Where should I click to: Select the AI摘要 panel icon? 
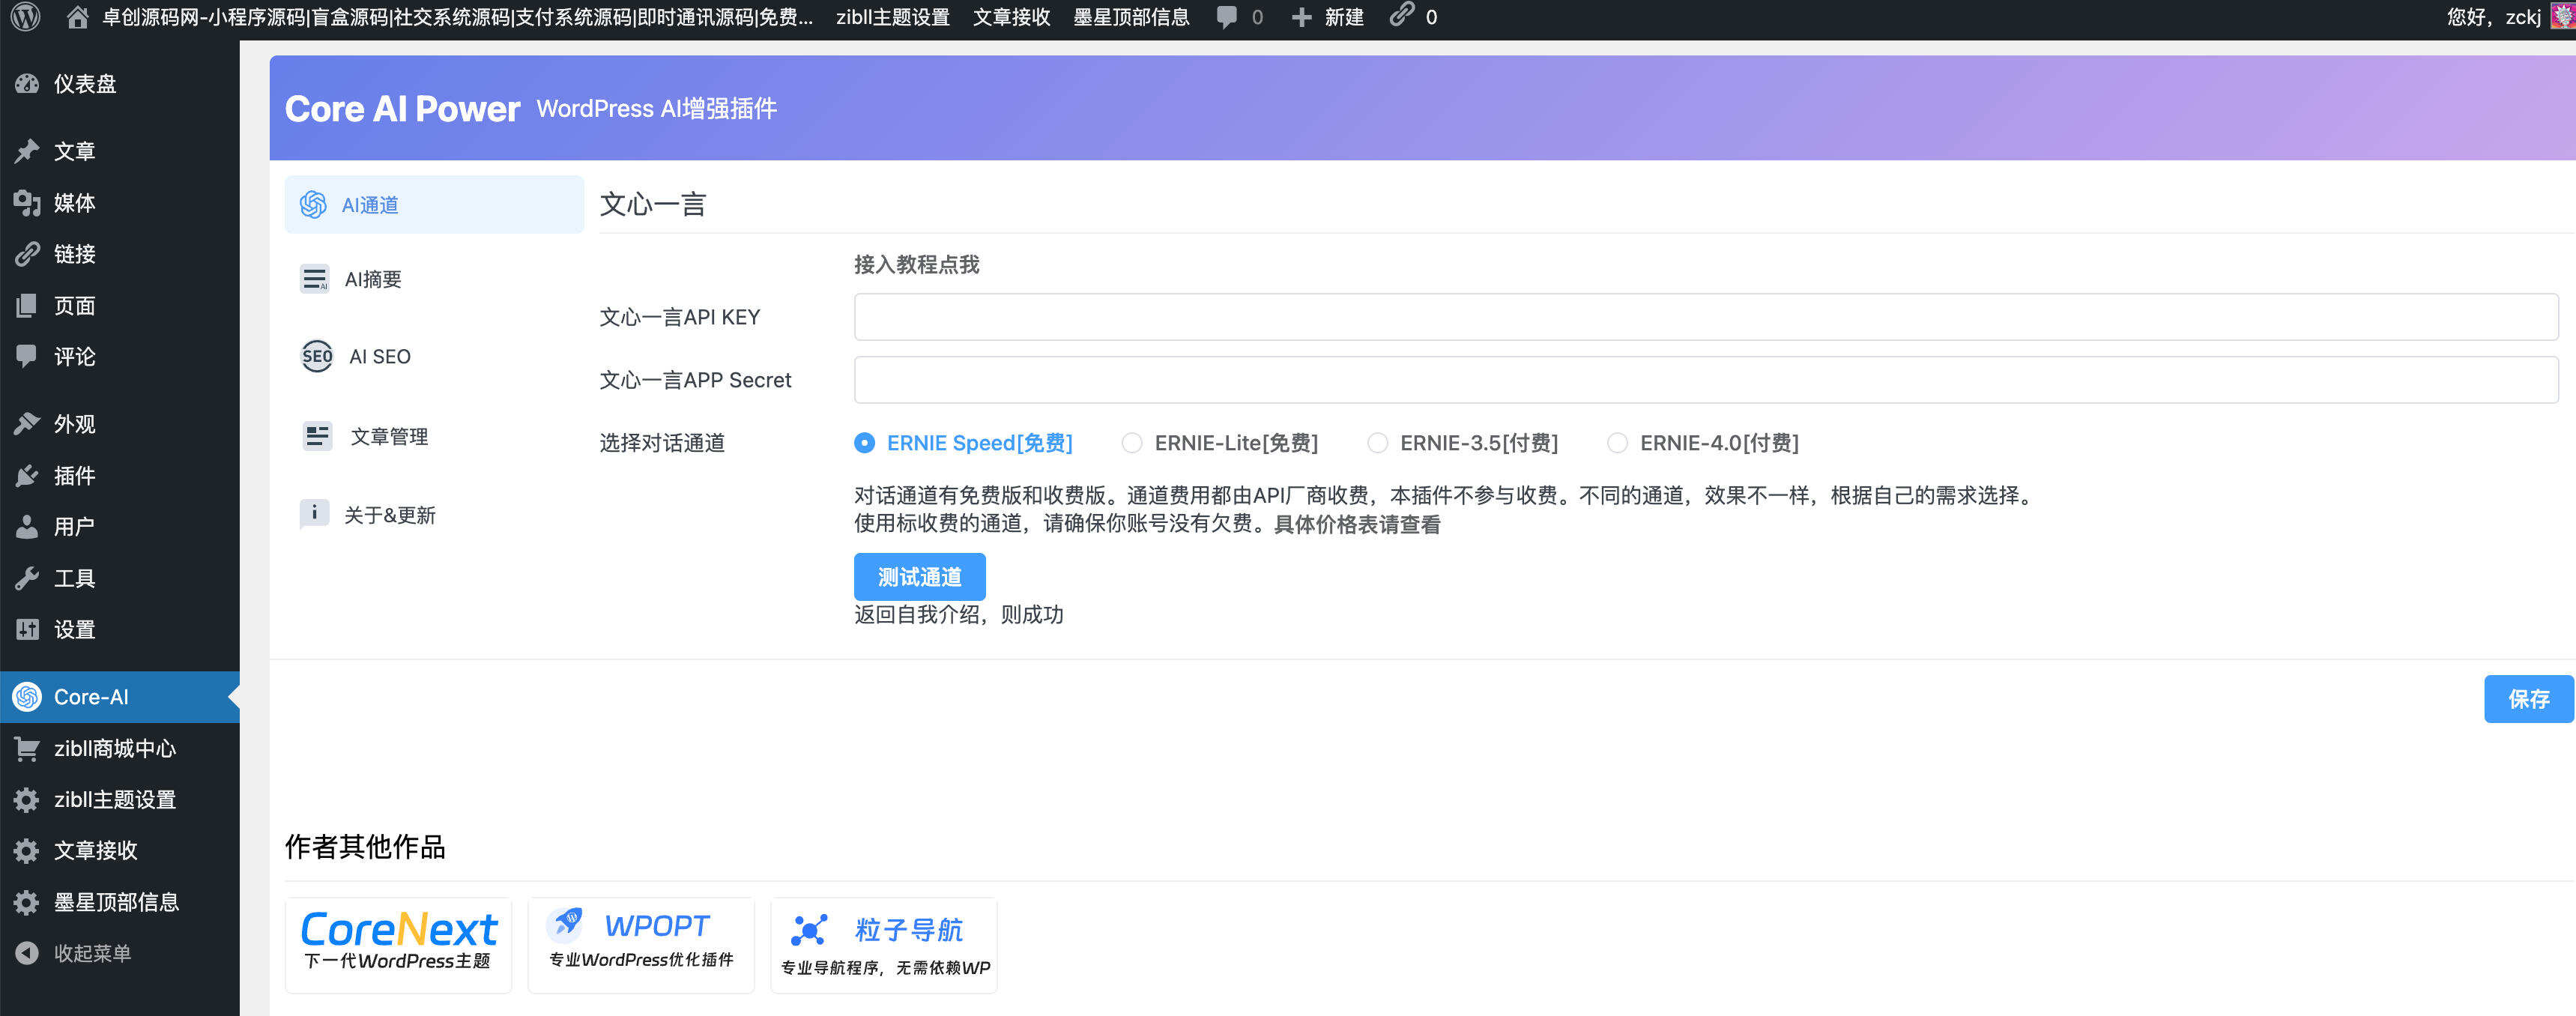(315, 279)
